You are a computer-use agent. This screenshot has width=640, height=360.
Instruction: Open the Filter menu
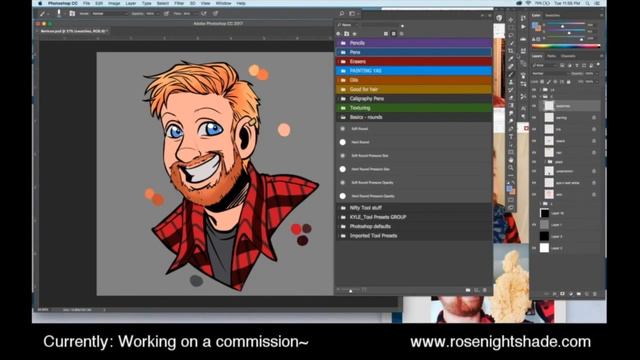(179, 3)
